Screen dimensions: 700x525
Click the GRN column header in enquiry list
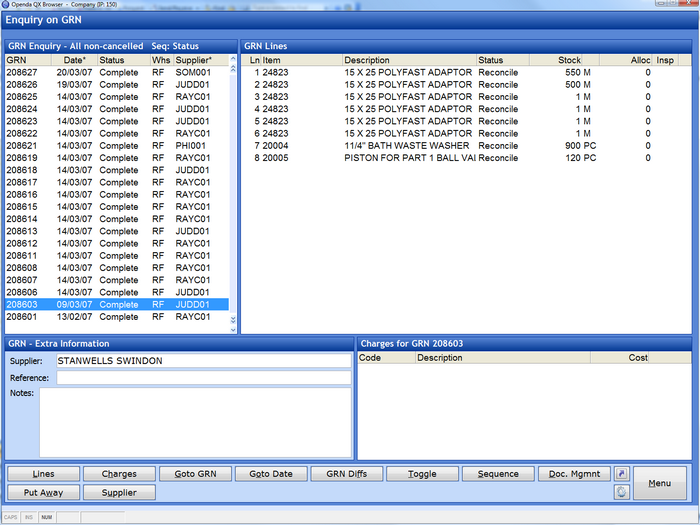click(x=28, y=60)
